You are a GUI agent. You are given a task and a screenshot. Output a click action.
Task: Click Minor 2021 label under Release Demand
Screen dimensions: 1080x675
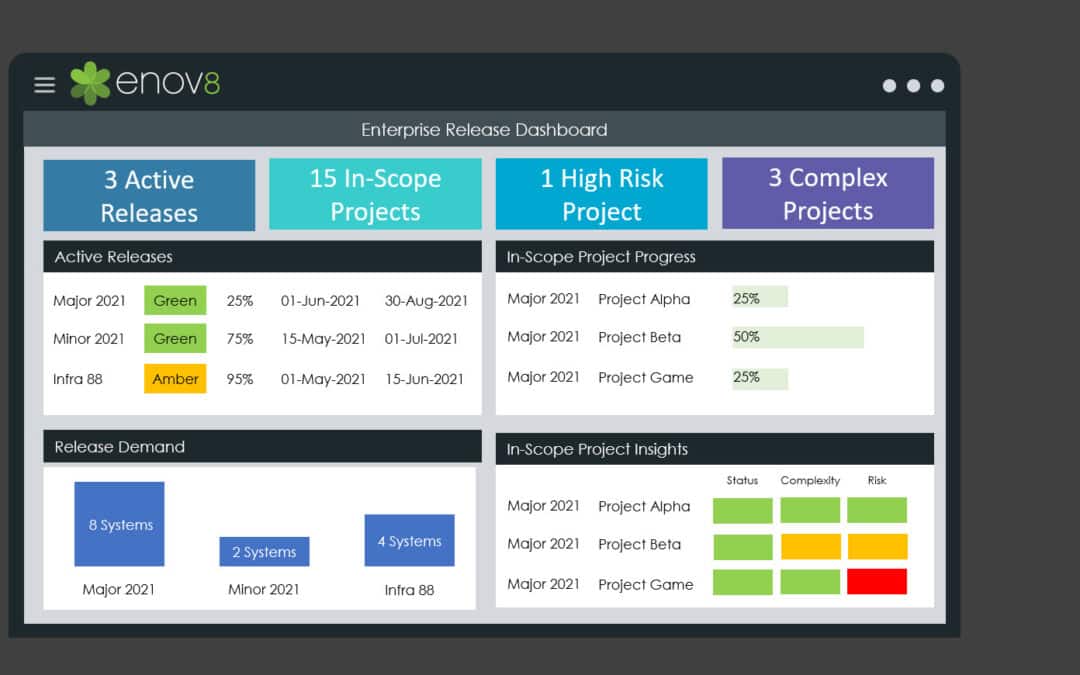tap(264, 590)
